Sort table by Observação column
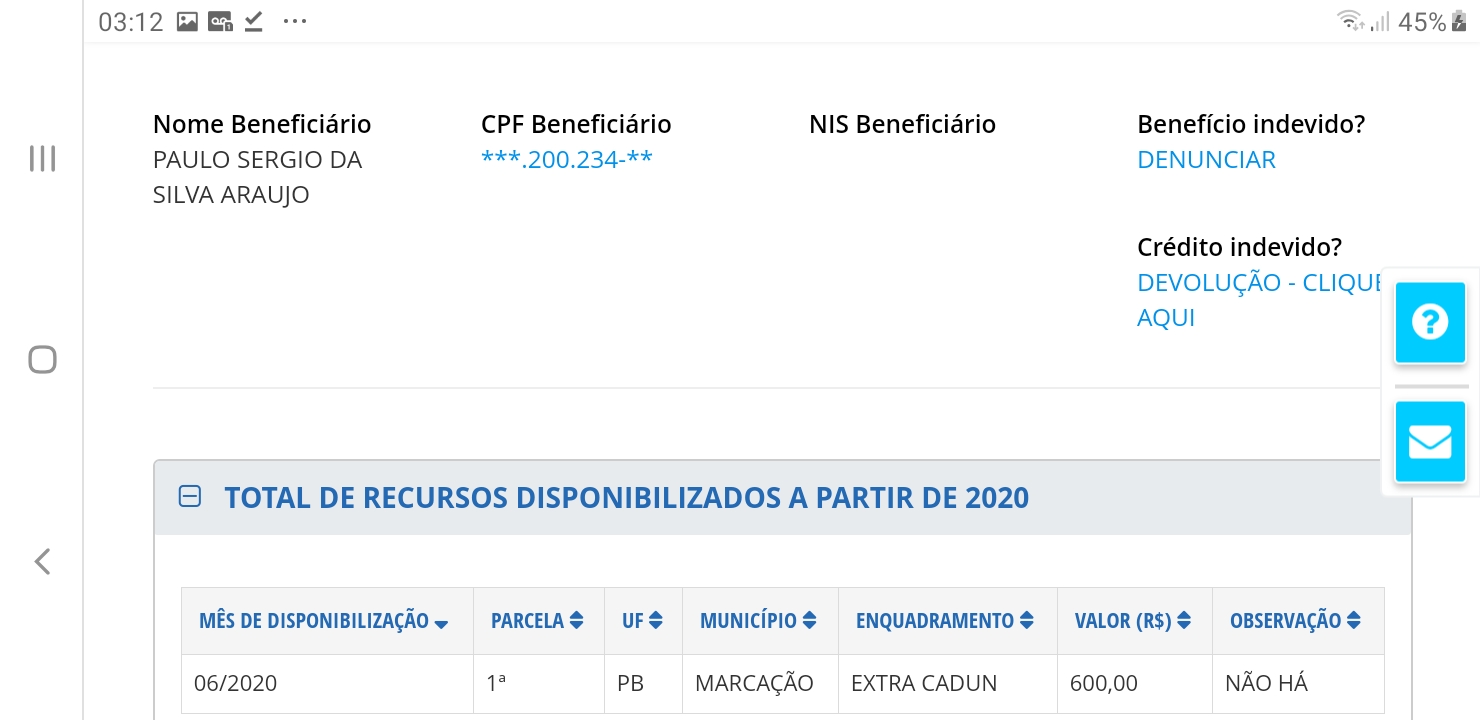The image size is (1480, 720). click(1295, 621)
